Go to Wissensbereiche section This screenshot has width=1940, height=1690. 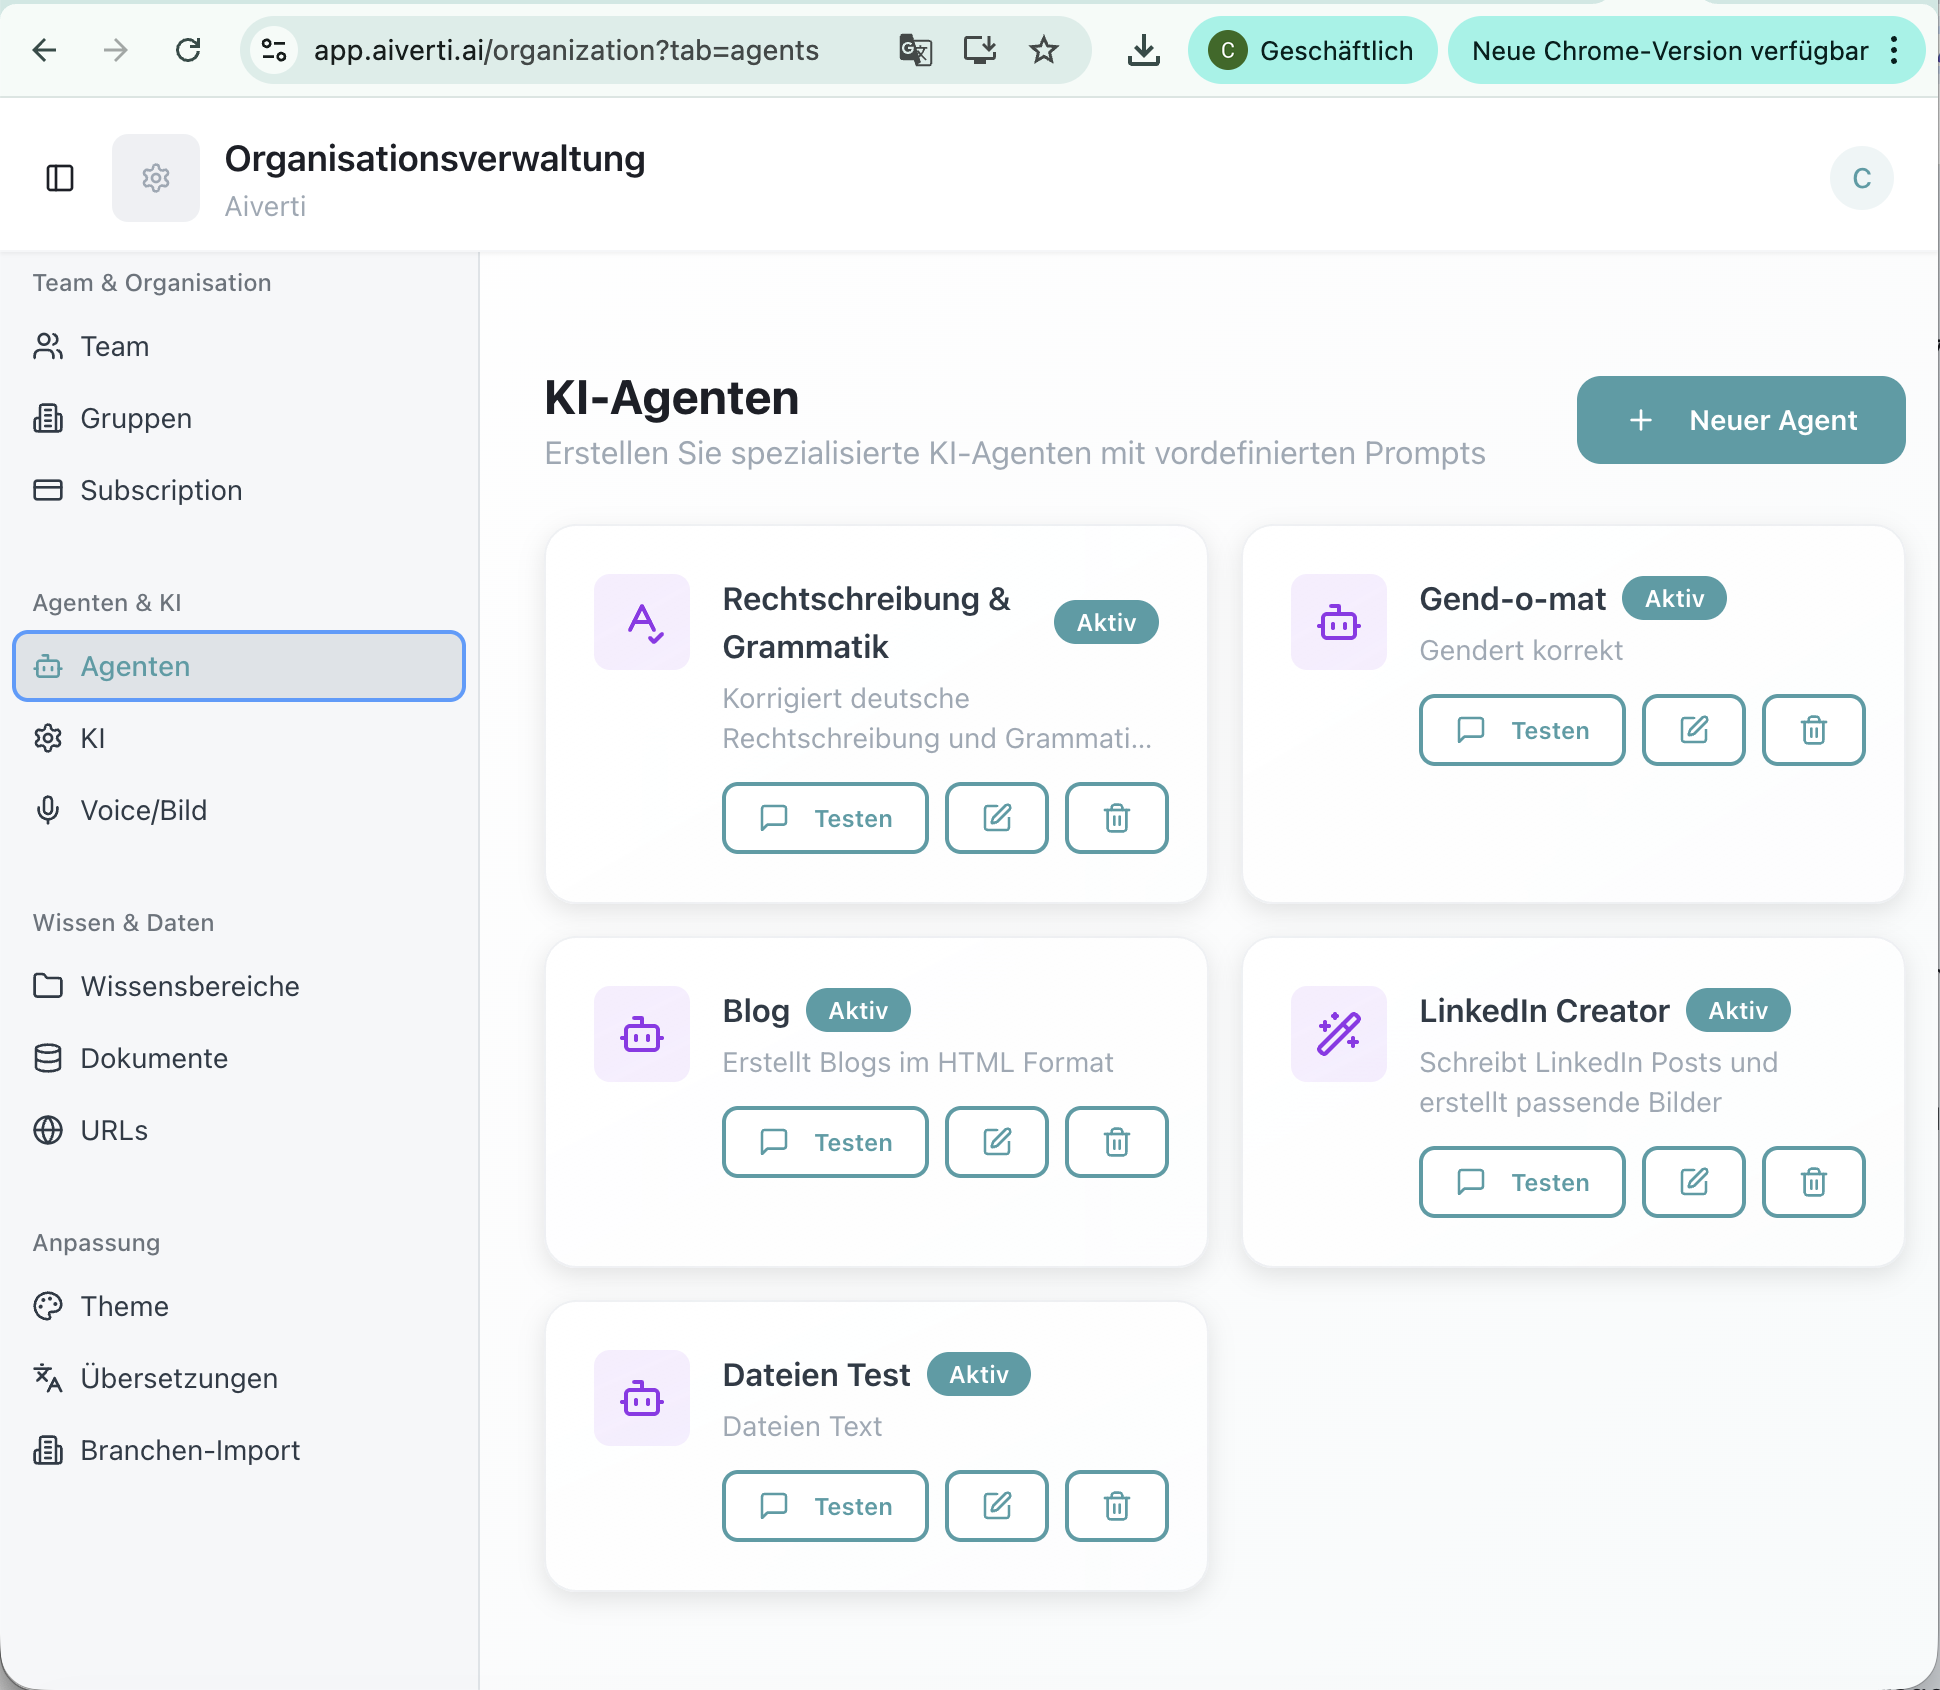click(x=189, y=986)
